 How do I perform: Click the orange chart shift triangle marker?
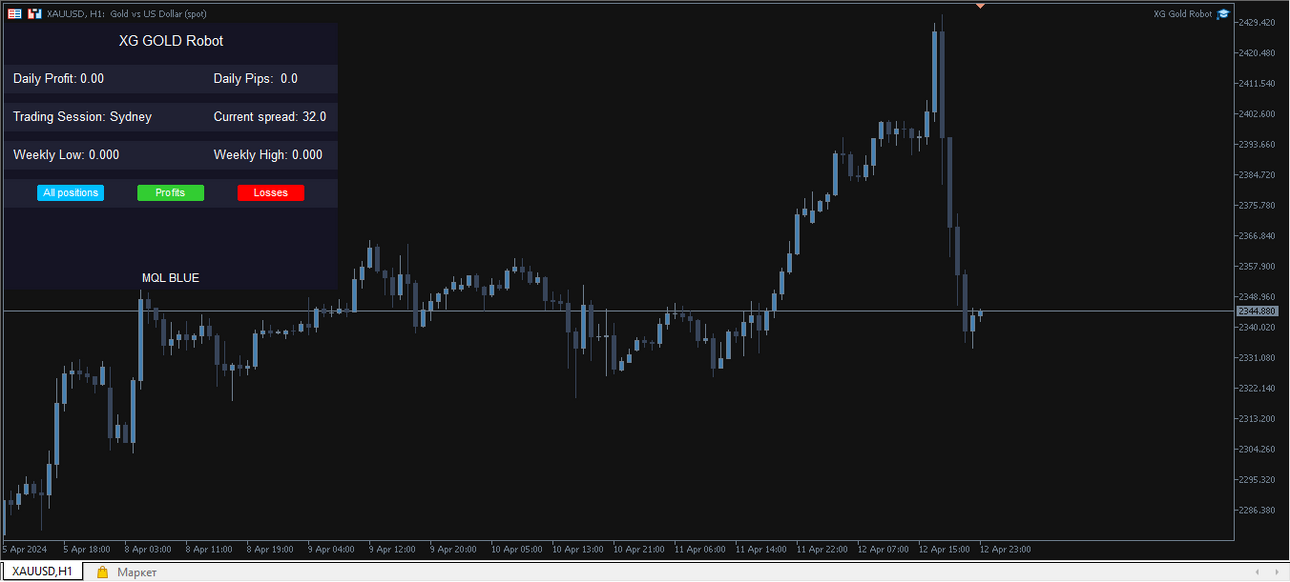coord(980,6)
